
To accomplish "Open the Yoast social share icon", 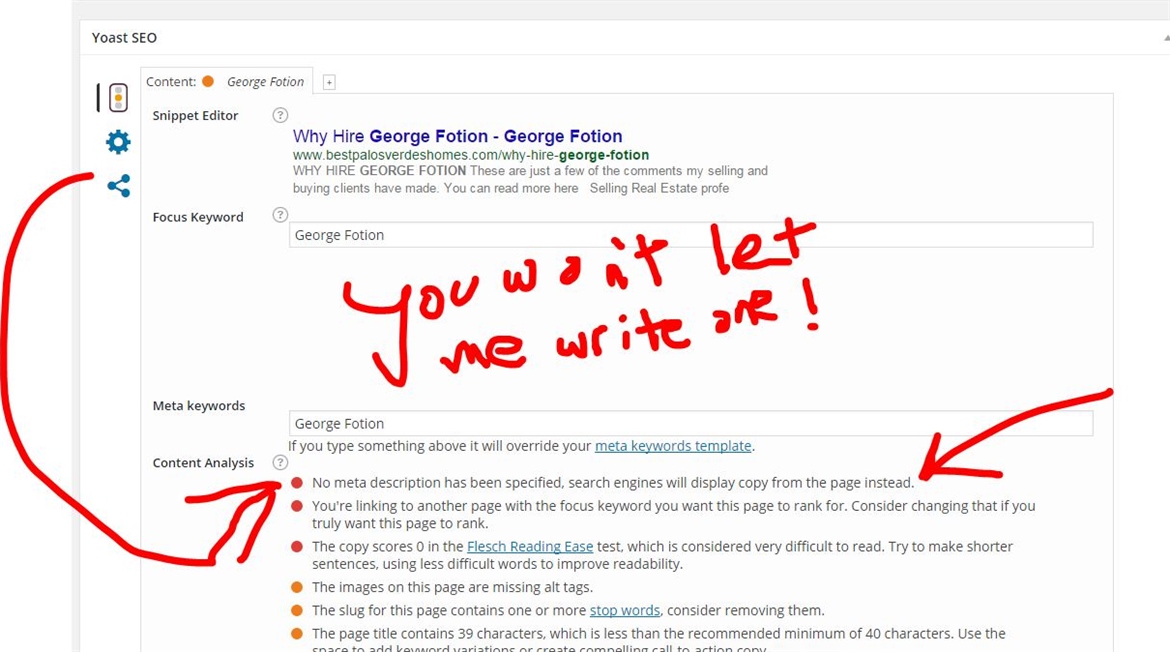I will [118, 186].
